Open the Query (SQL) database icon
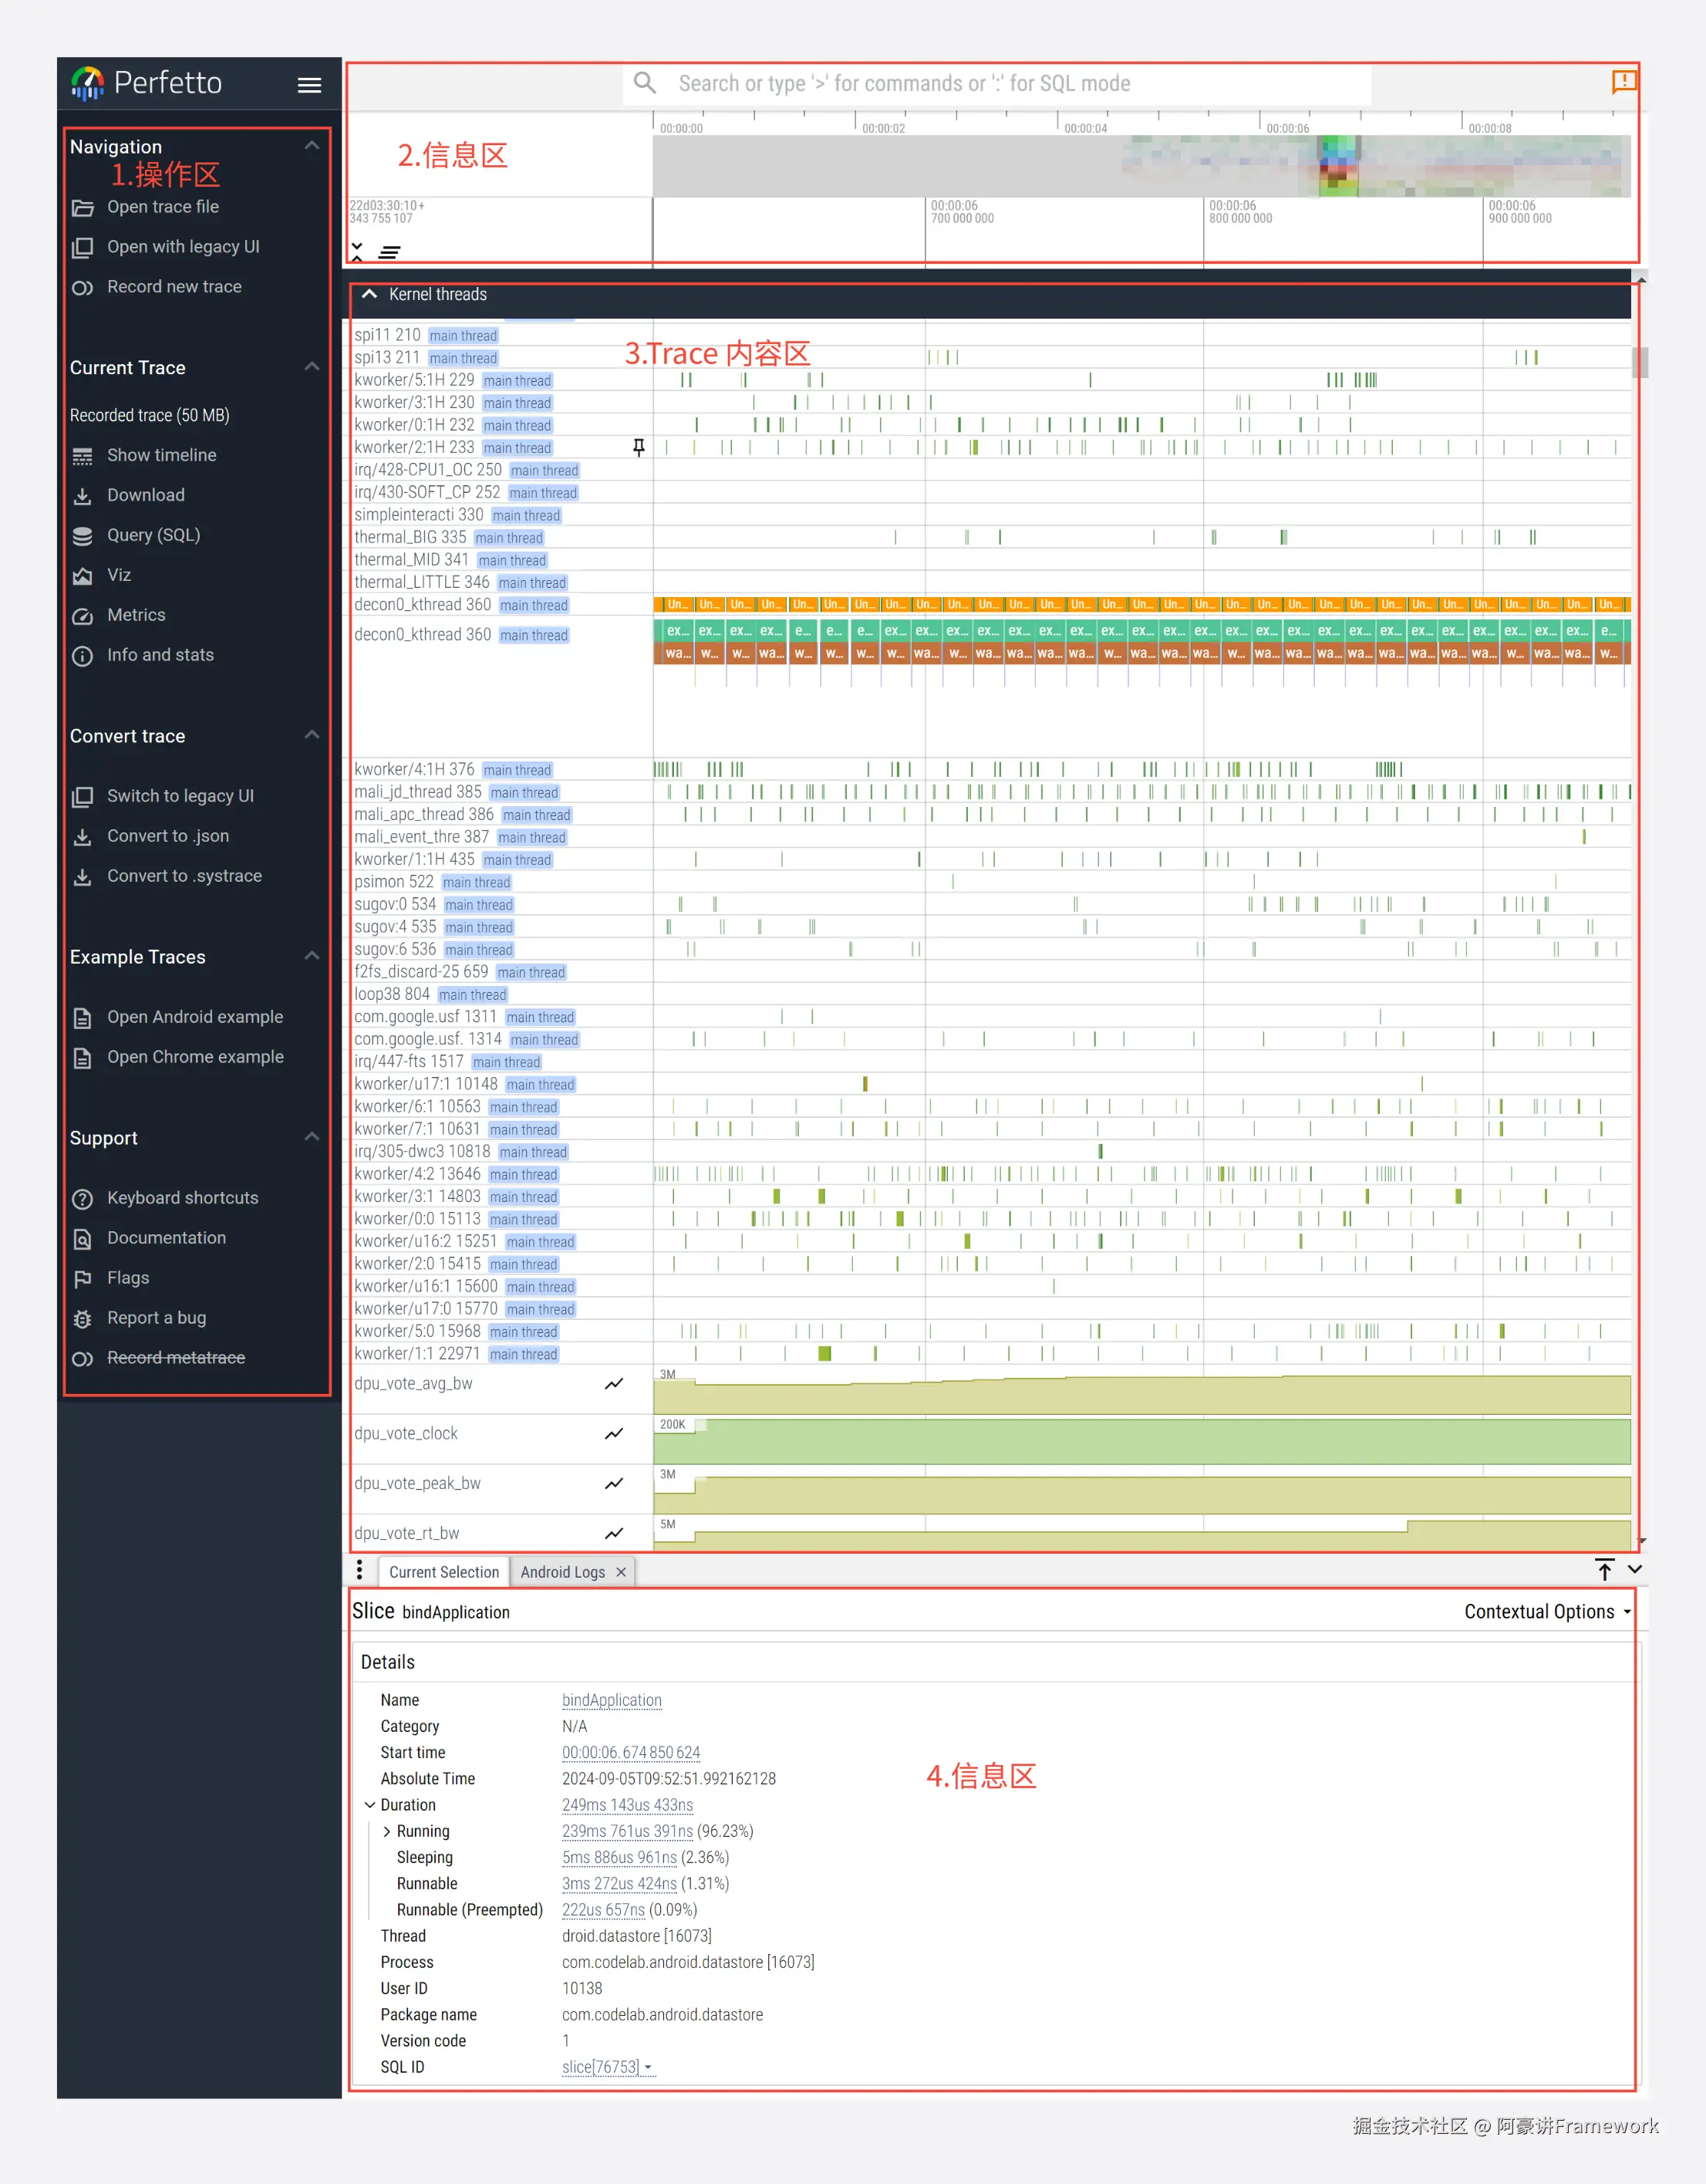 point(83,536)
